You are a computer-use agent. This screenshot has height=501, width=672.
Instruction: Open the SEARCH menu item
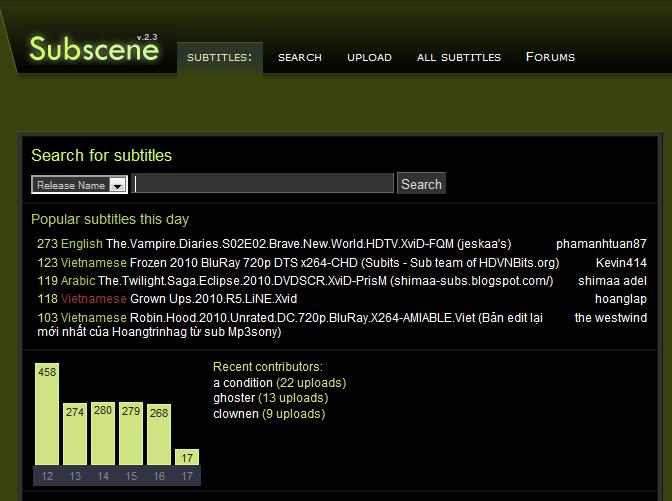[x=300, y=57]
